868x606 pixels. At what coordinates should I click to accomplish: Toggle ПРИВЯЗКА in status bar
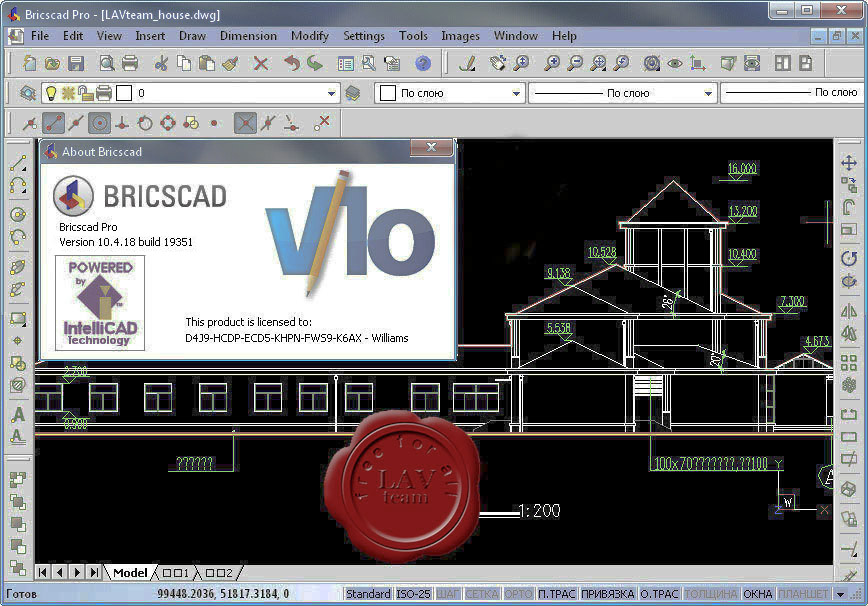(607, 594)
